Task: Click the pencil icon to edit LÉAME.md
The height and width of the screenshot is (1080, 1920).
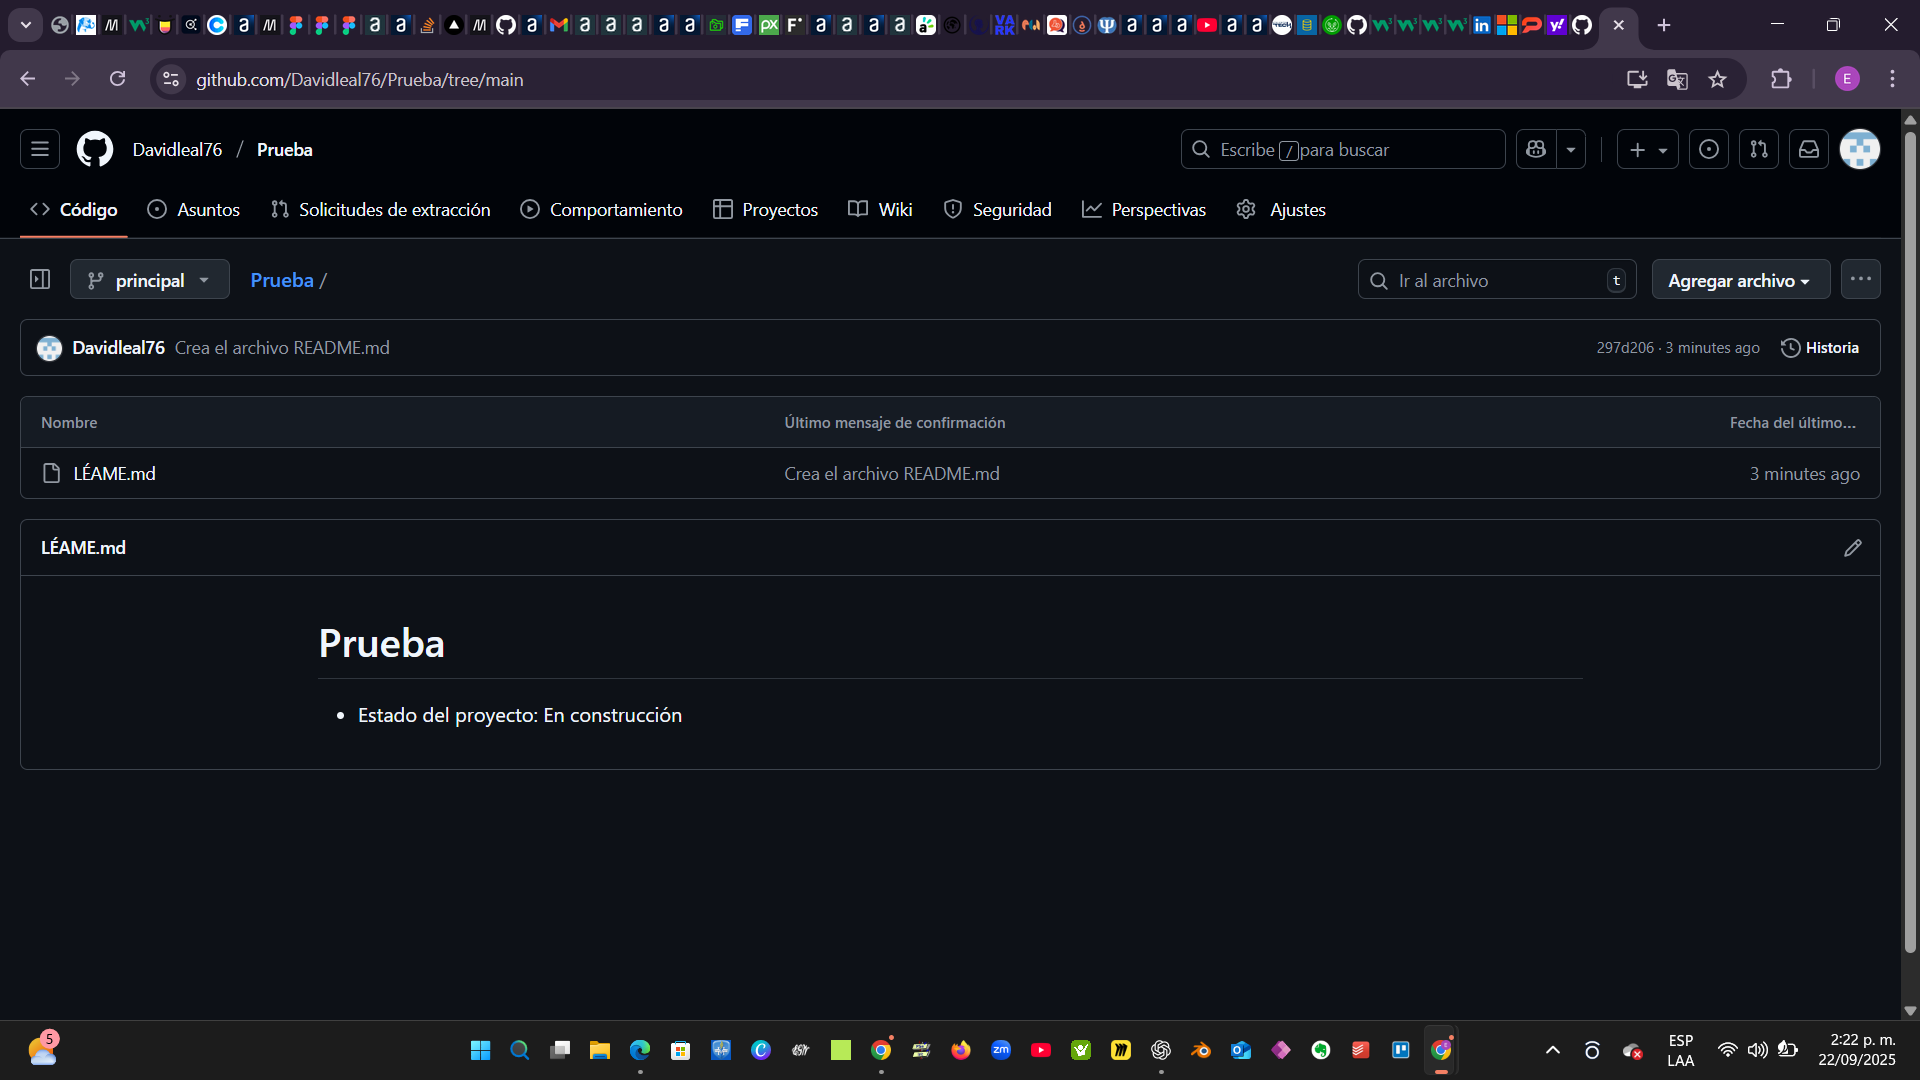Action: pyautogui.click(x=1852, y=548)
